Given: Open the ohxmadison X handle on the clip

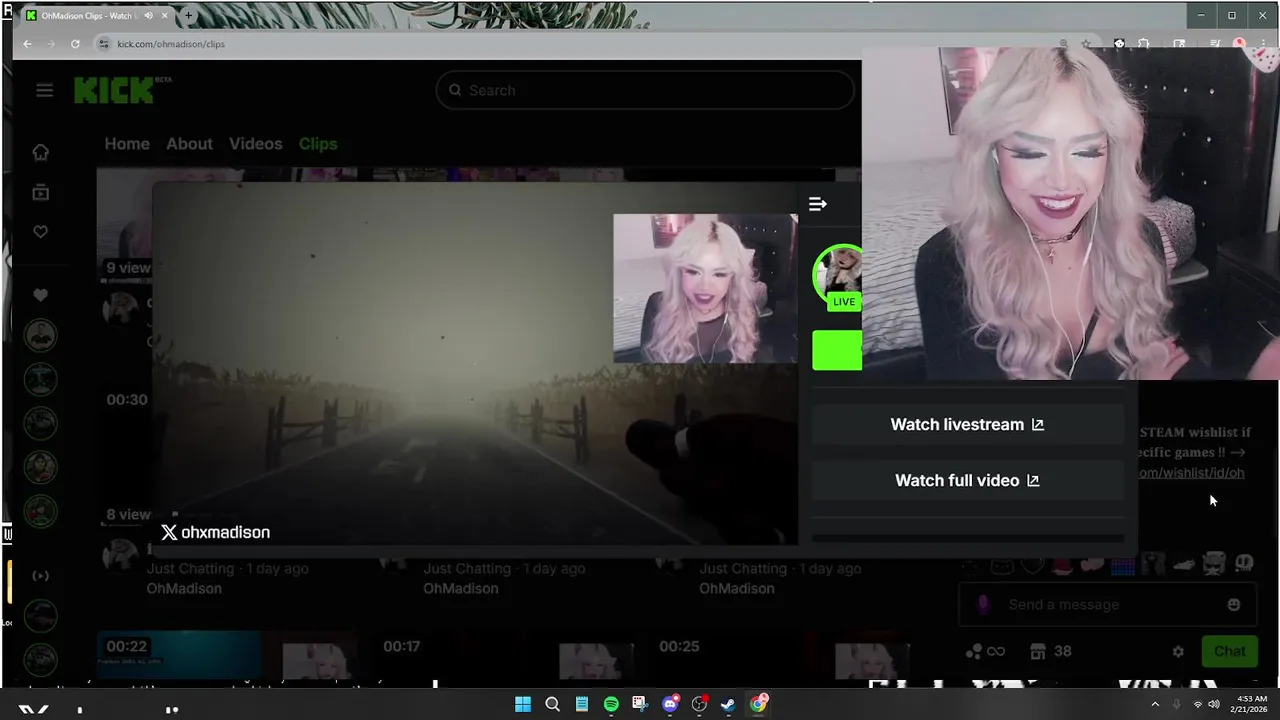Looking at the screenshot, I should click(x=215, y=532).
